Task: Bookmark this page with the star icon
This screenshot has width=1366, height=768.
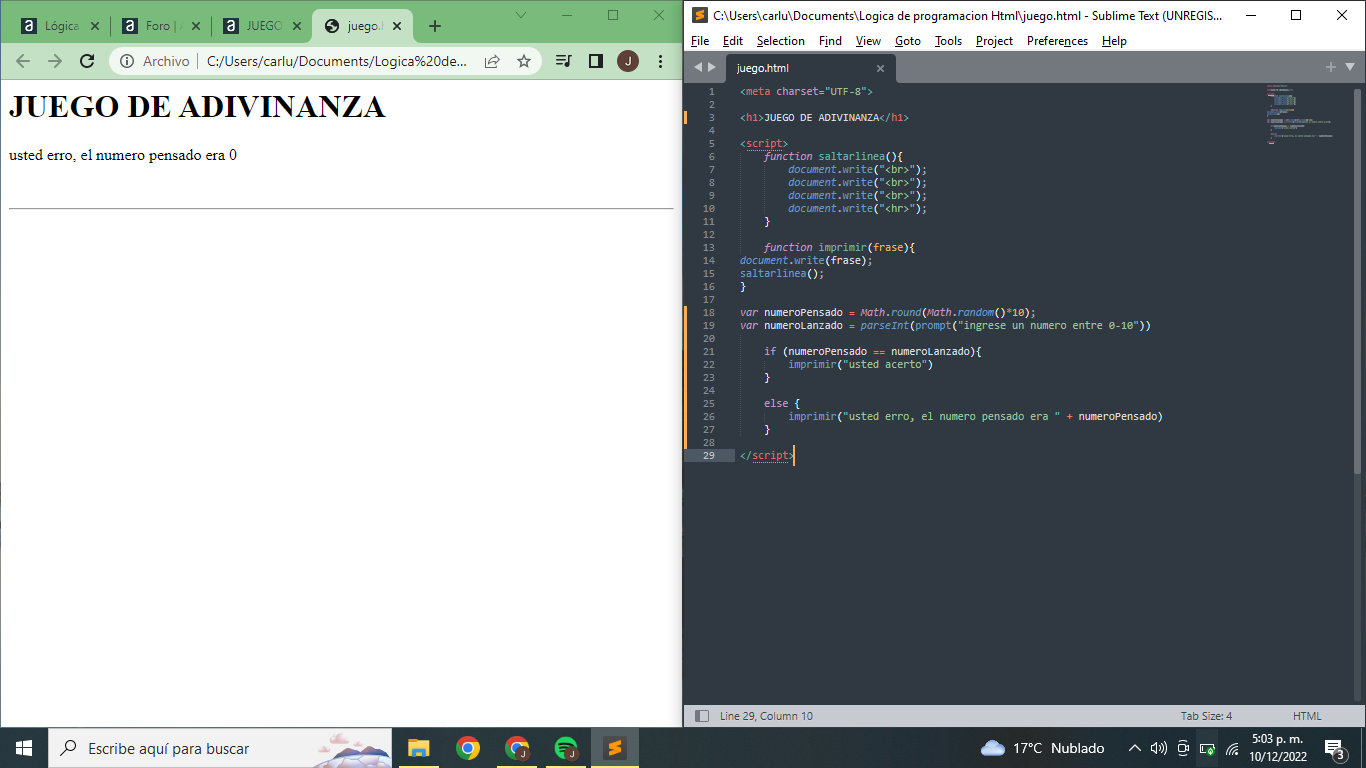Action: pyautogui.click(x=524, y=61)
